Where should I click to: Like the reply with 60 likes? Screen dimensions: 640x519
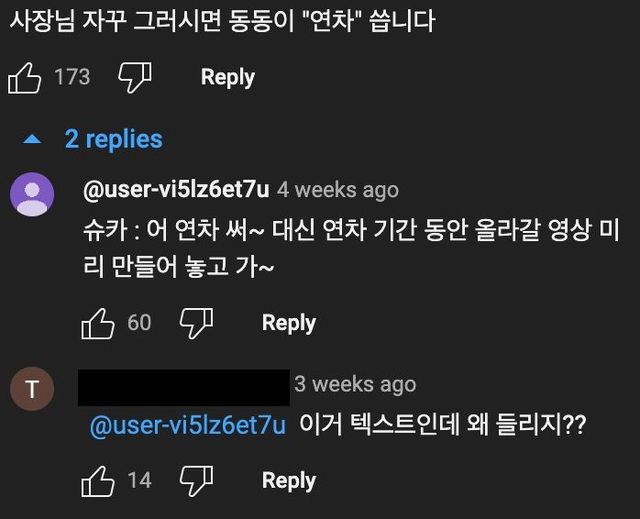(98, 322)
